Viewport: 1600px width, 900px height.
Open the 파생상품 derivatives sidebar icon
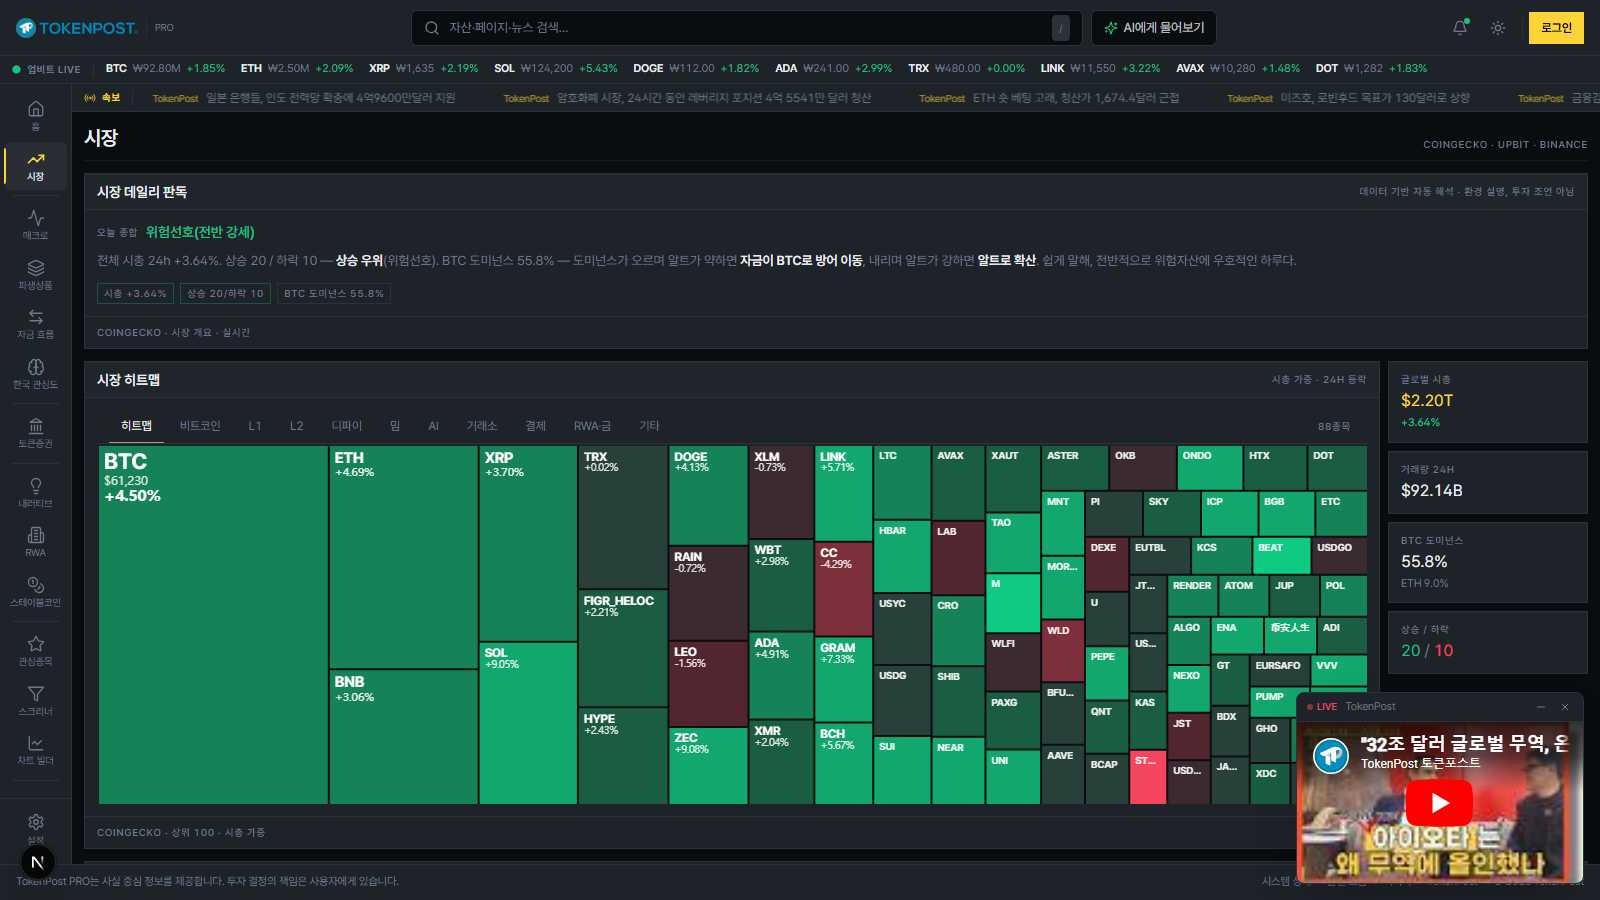[36, 274]
